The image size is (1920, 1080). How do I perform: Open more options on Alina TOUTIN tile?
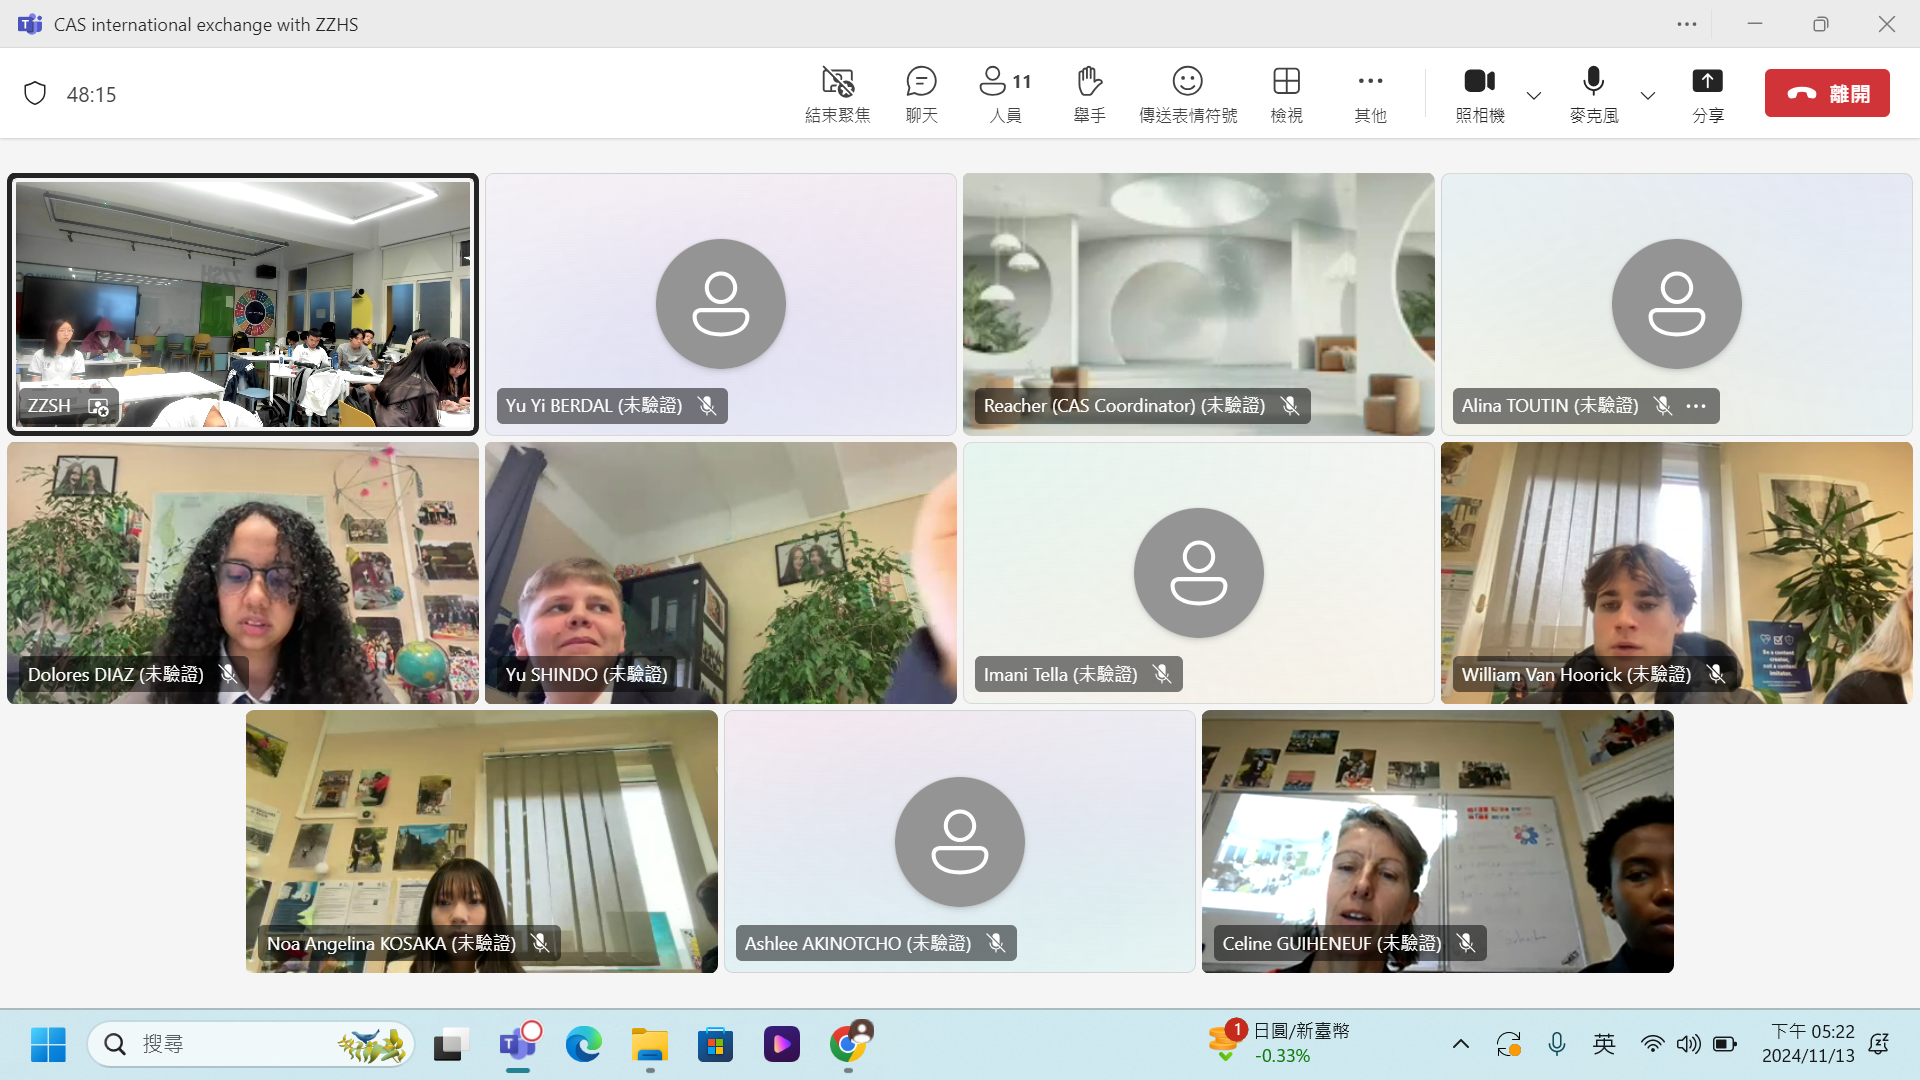coord(1696,406)
